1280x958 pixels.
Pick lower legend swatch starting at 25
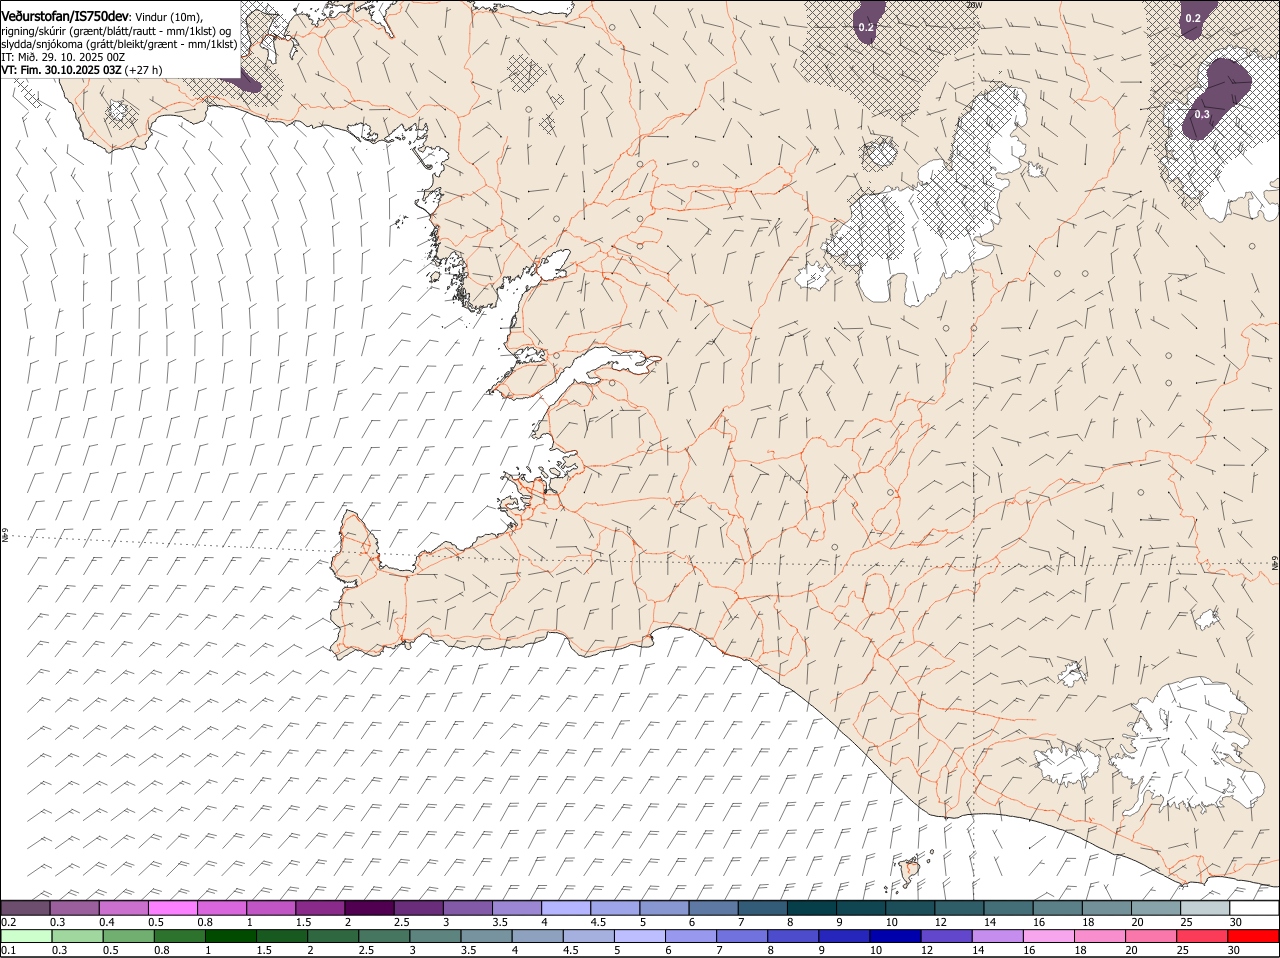tap(1202, 936)
